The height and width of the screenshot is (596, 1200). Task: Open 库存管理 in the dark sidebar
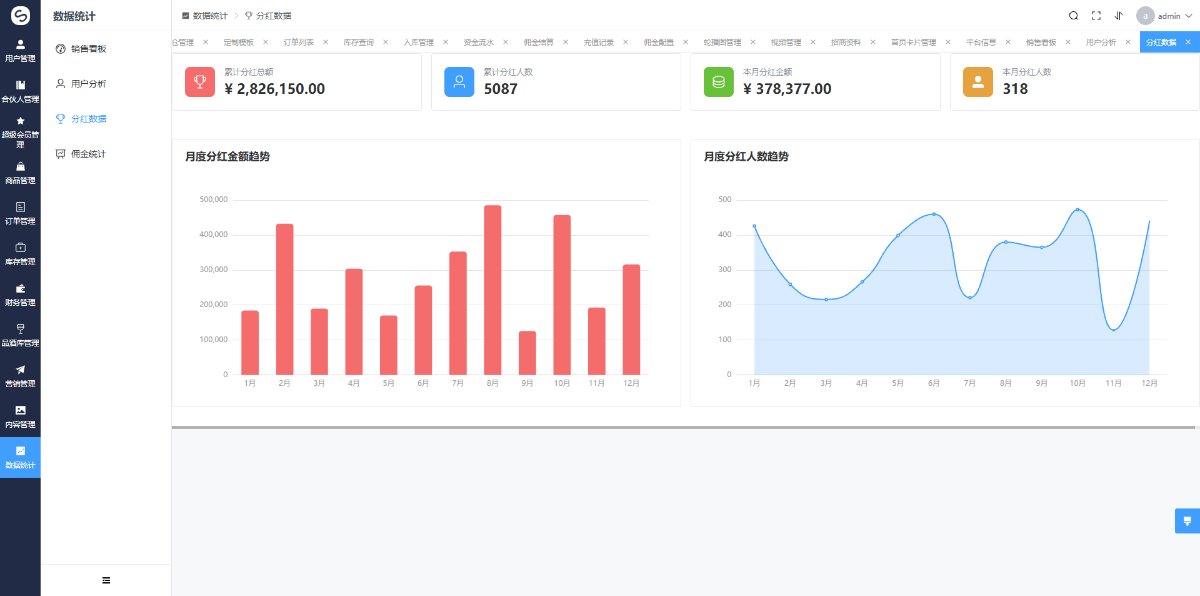(20, 254)
